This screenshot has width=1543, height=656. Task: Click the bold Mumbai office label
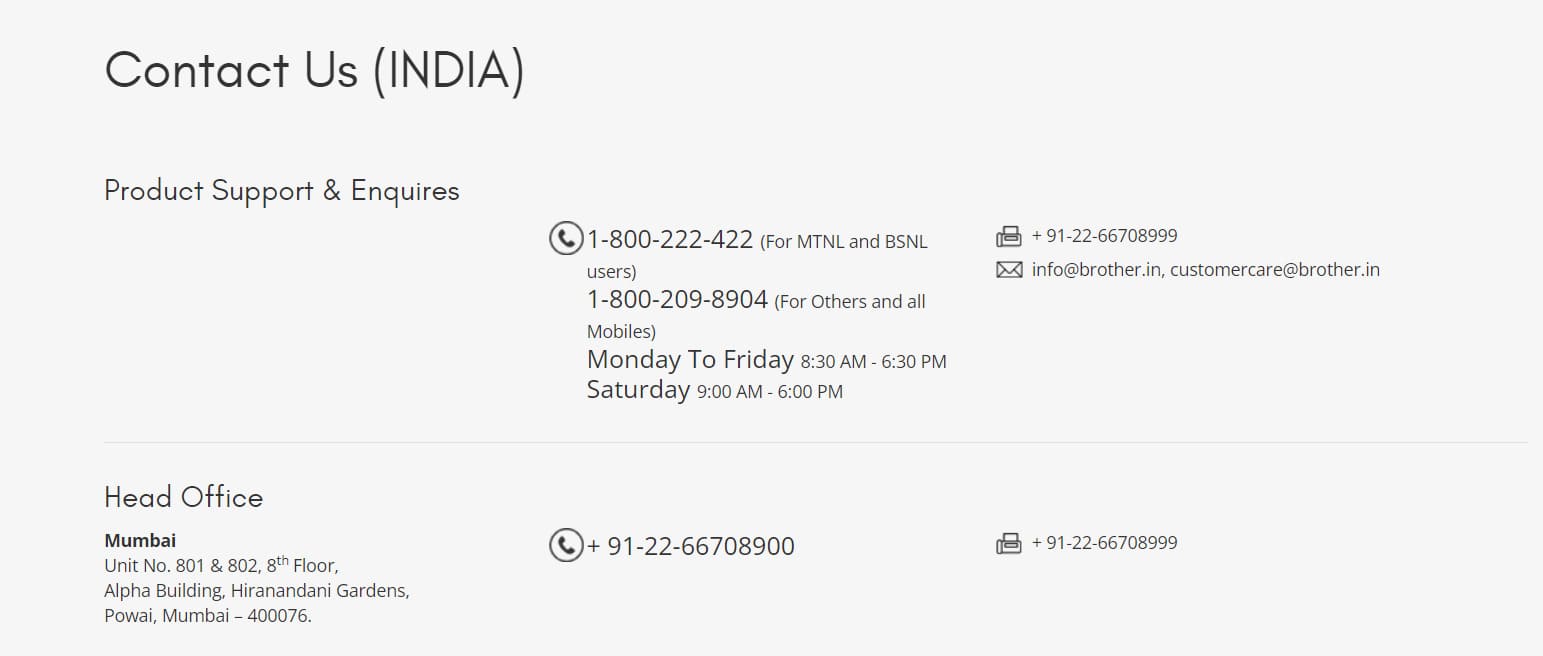pyautogui.click(x=140, y=541)
